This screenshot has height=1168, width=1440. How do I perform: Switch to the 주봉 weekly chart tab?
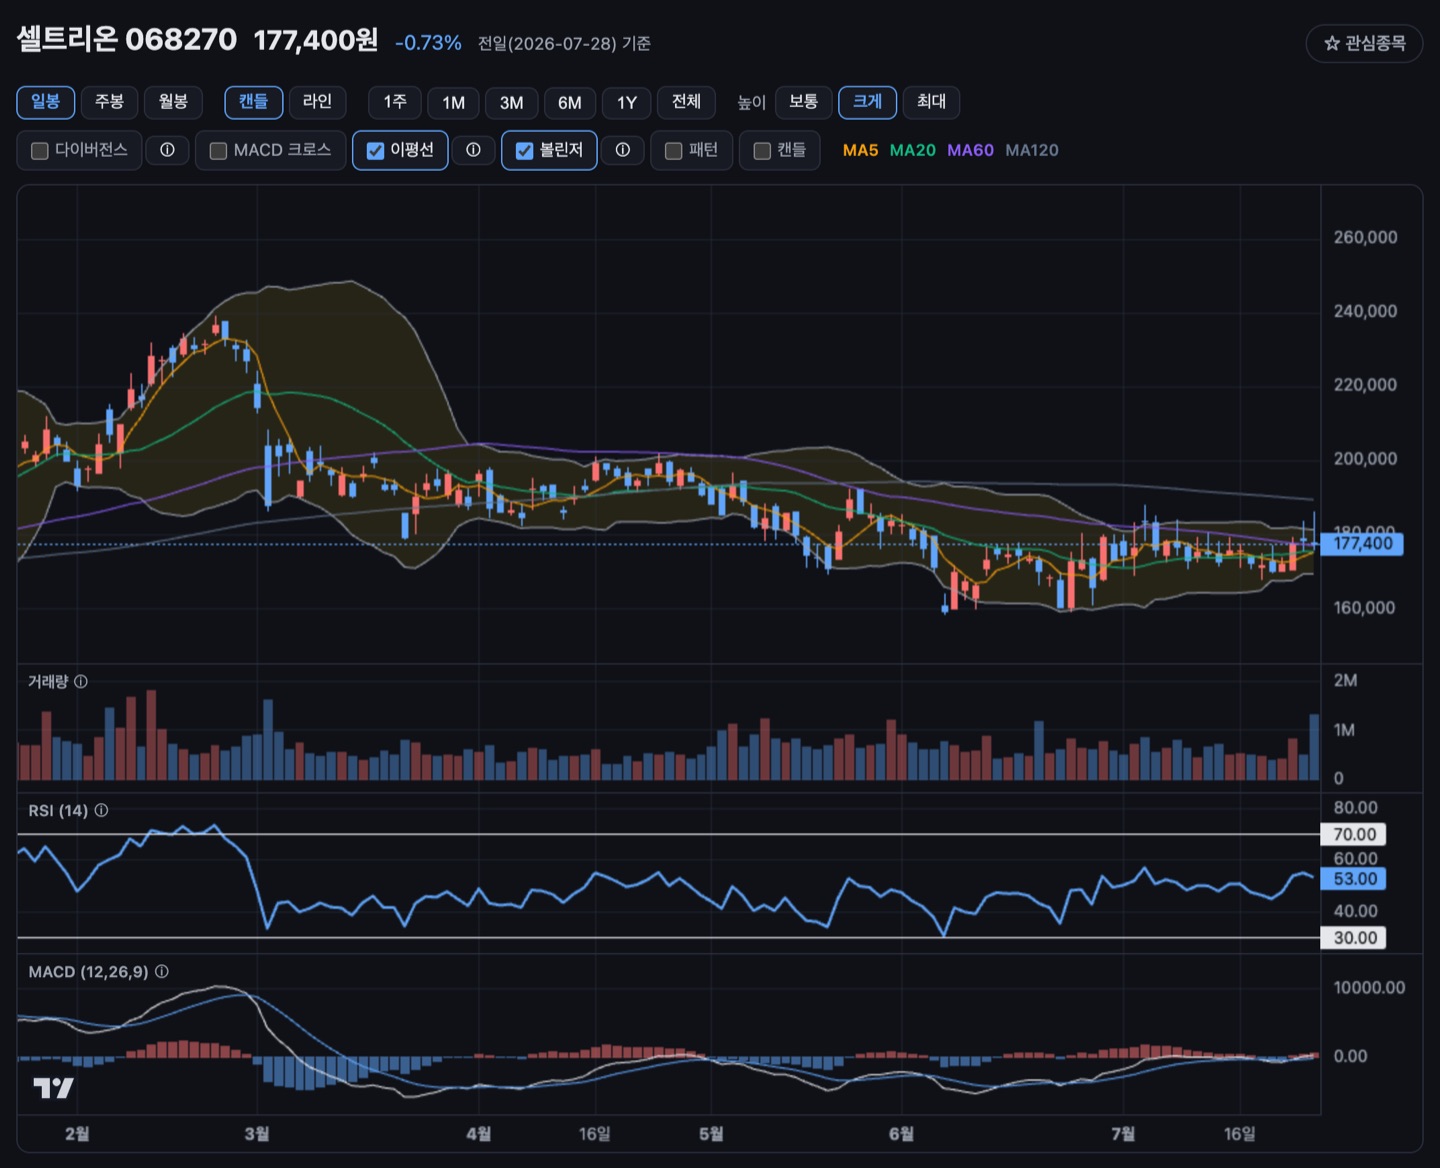109,102
